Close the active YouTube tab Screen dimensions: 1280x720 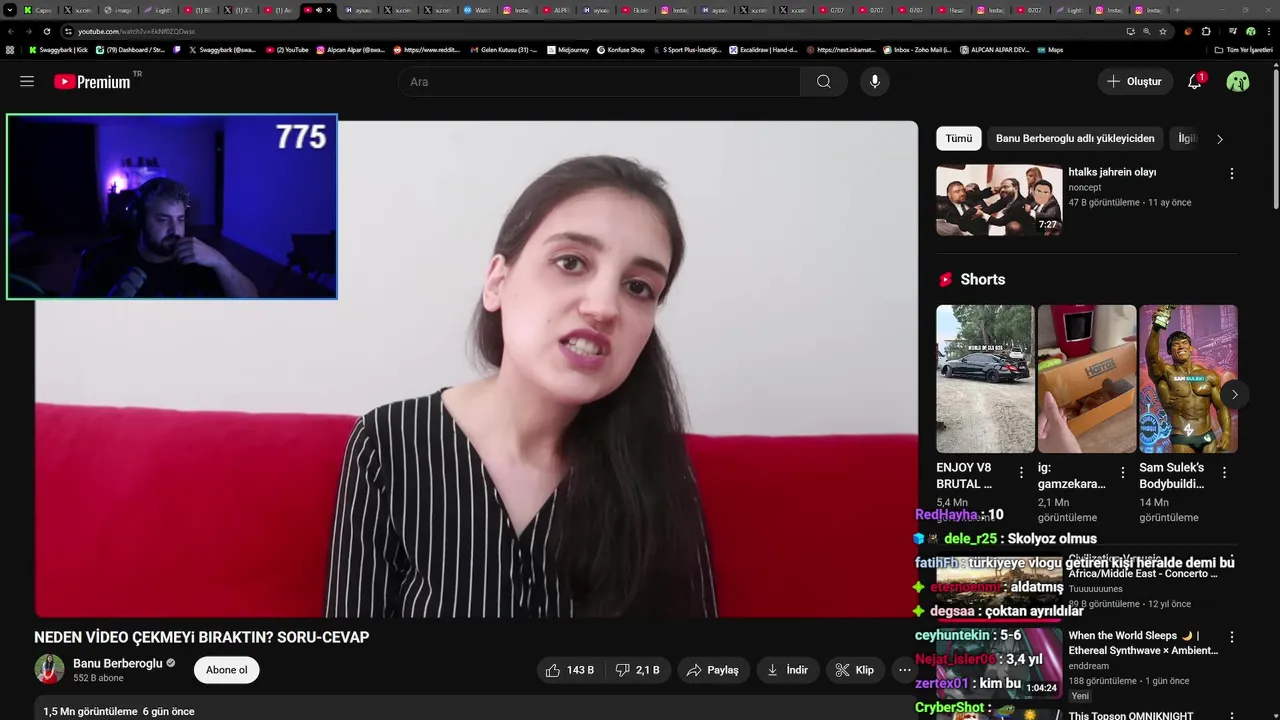click(329, 10)
